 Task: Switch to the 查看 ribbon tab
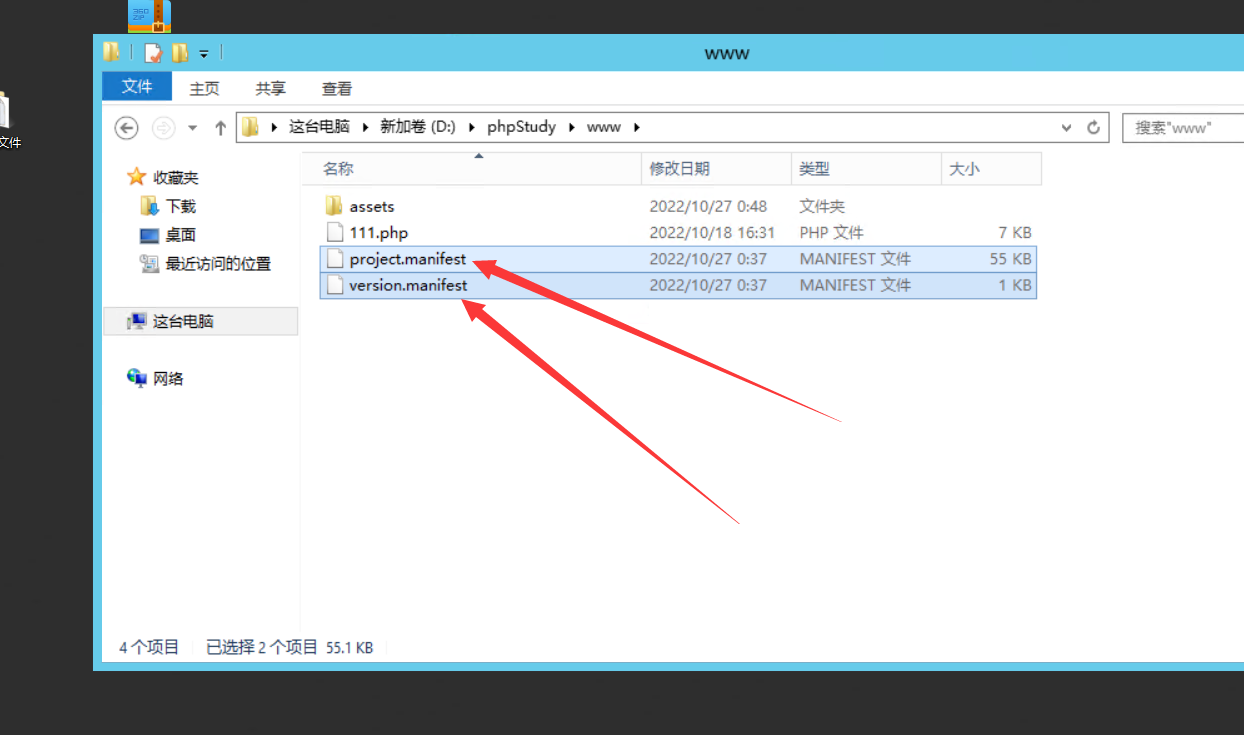coord(337,88)
